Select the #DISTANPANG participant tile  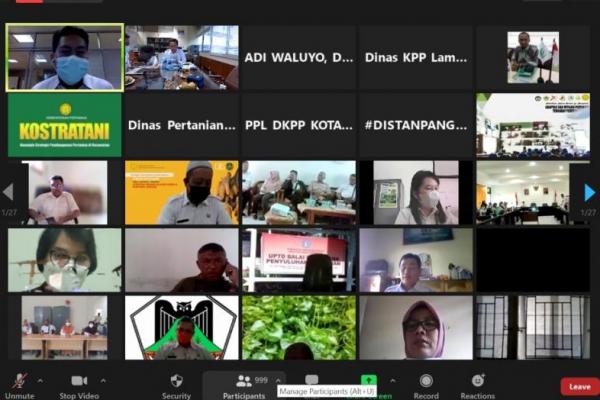pos(415,125)
